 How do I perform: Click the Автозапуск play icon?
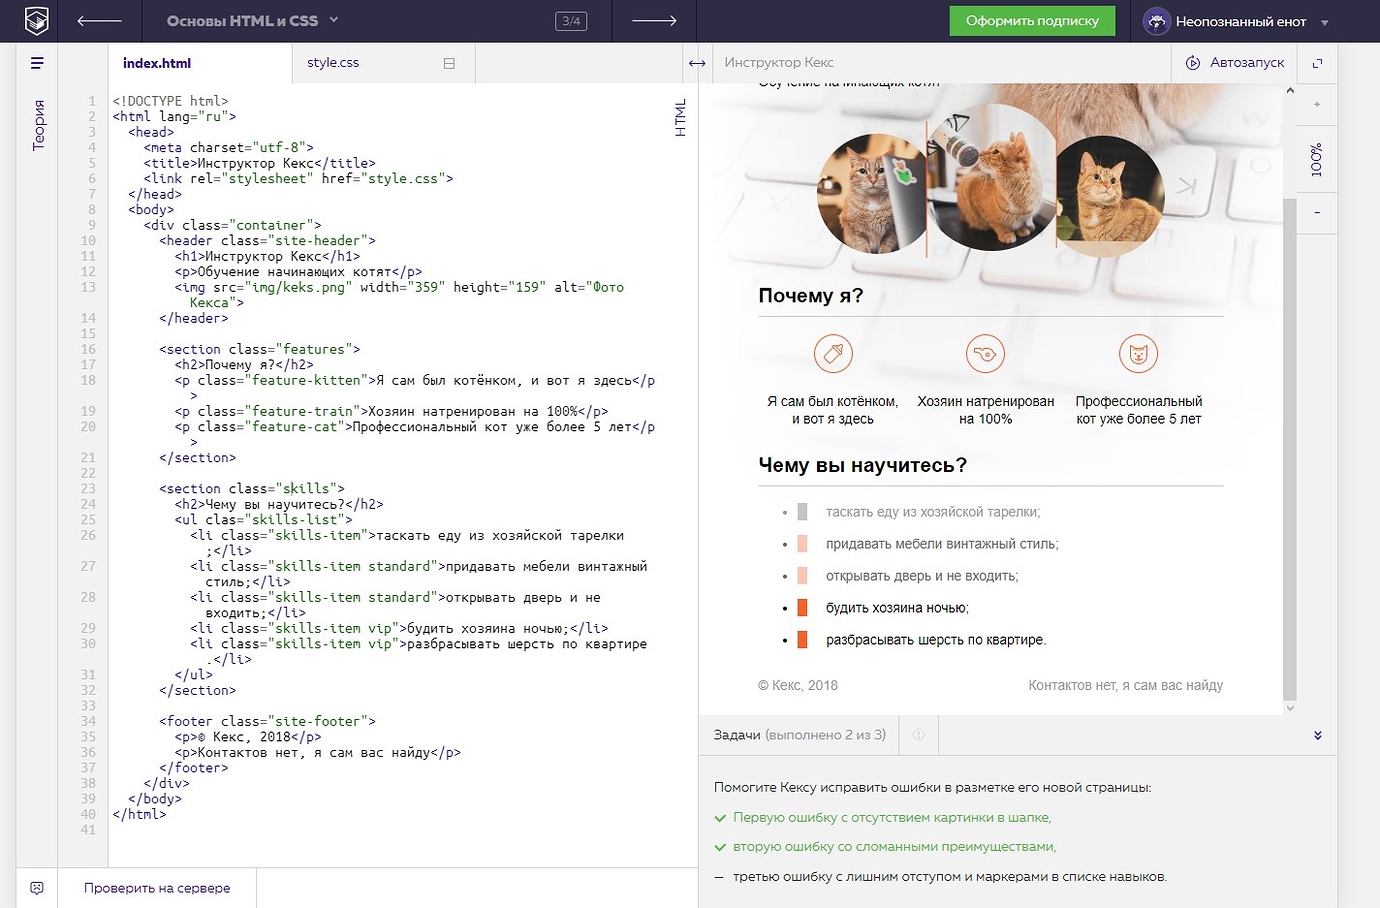click(1193, 63)
